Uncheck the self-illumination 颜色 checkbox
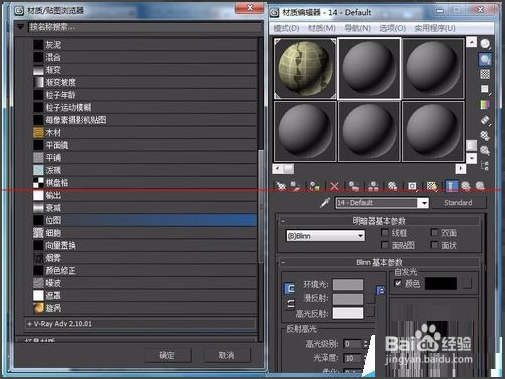Image resolution: width=505 pixels, height=379 pixels. tap(398, 283)
